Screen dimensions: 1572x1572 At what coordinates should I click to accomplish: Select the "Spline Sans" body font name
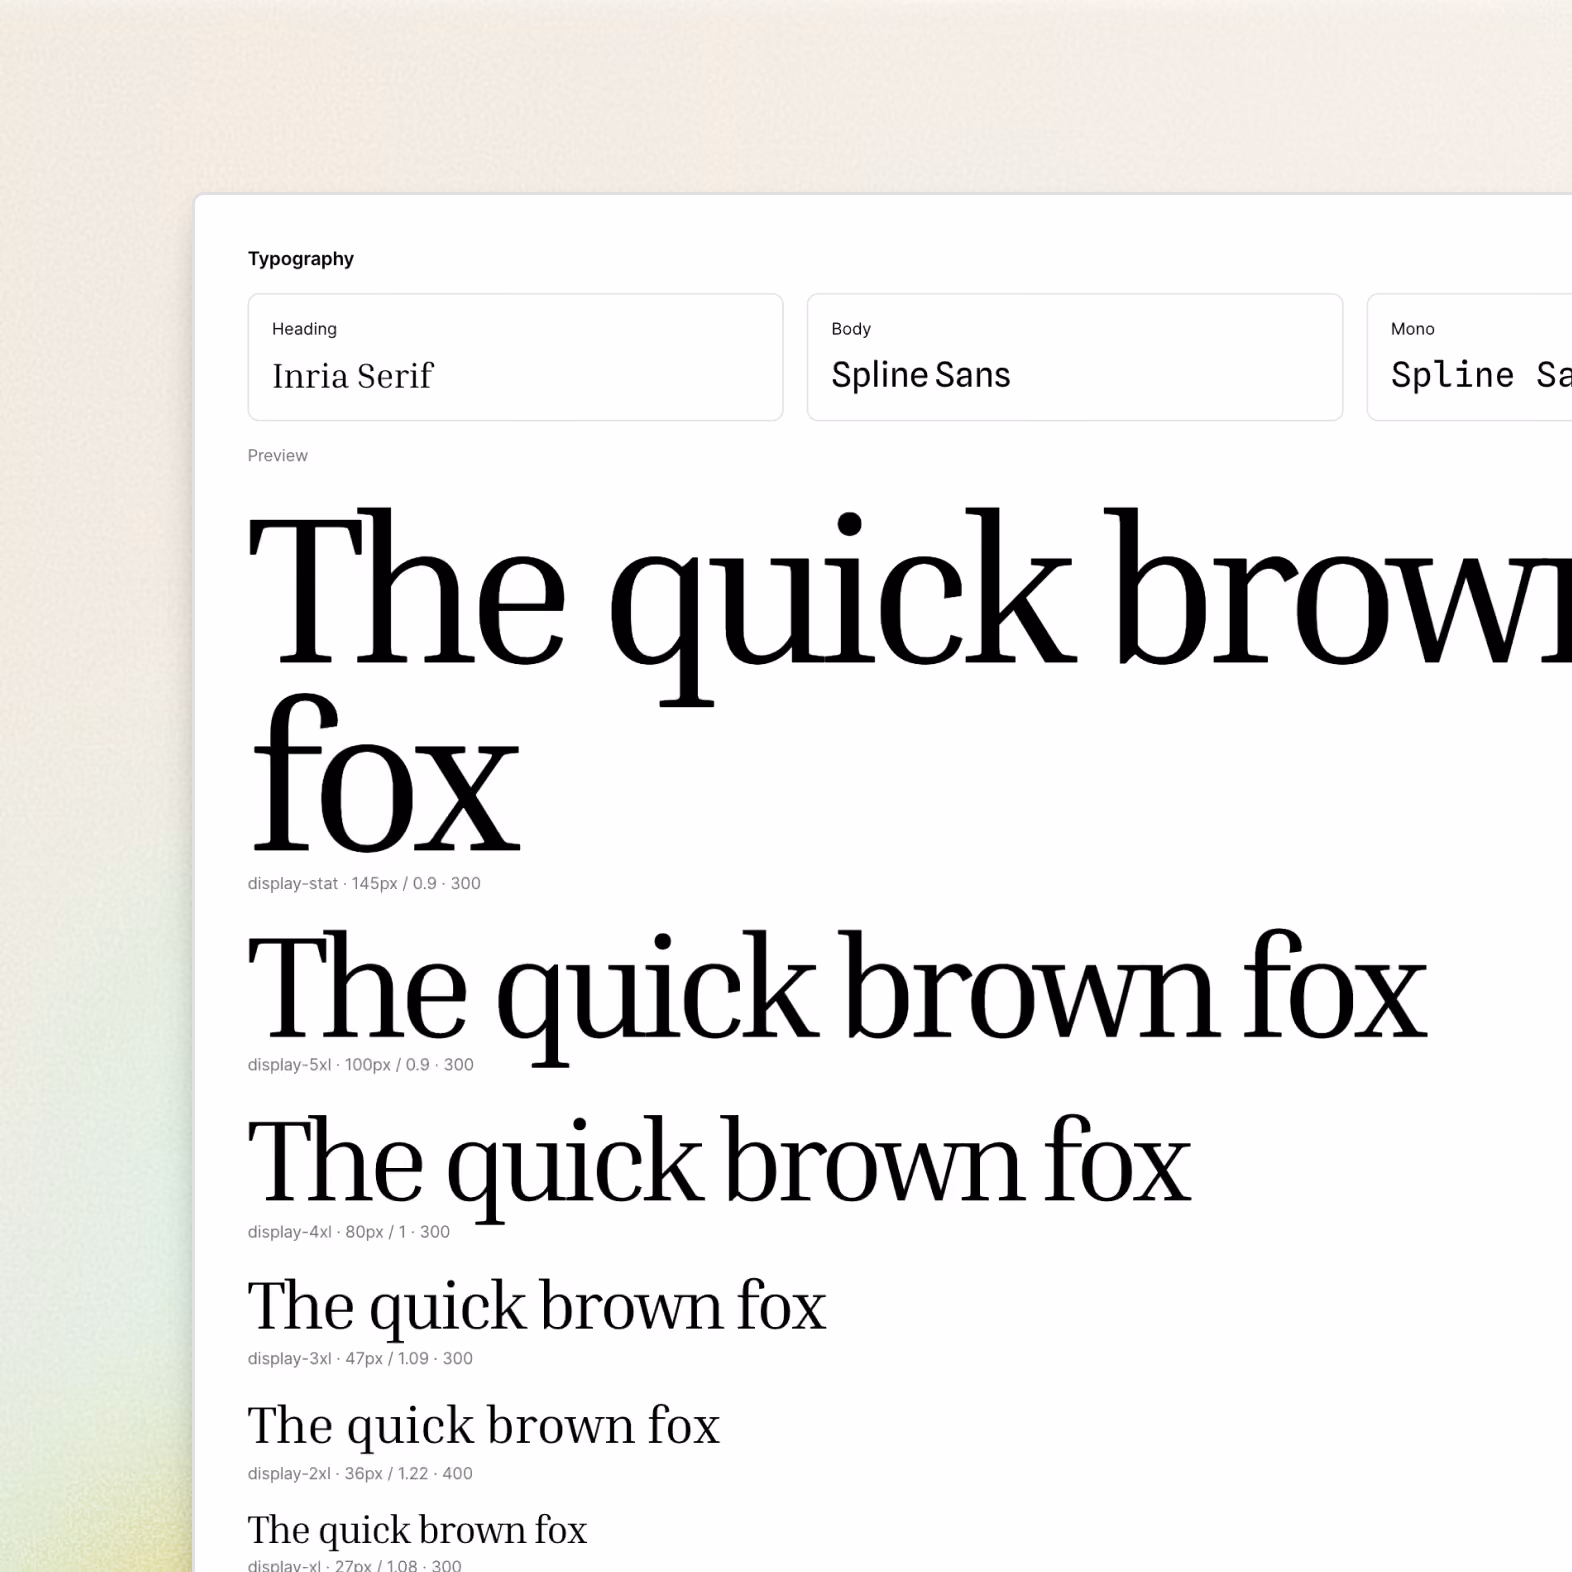pos(921,375)
